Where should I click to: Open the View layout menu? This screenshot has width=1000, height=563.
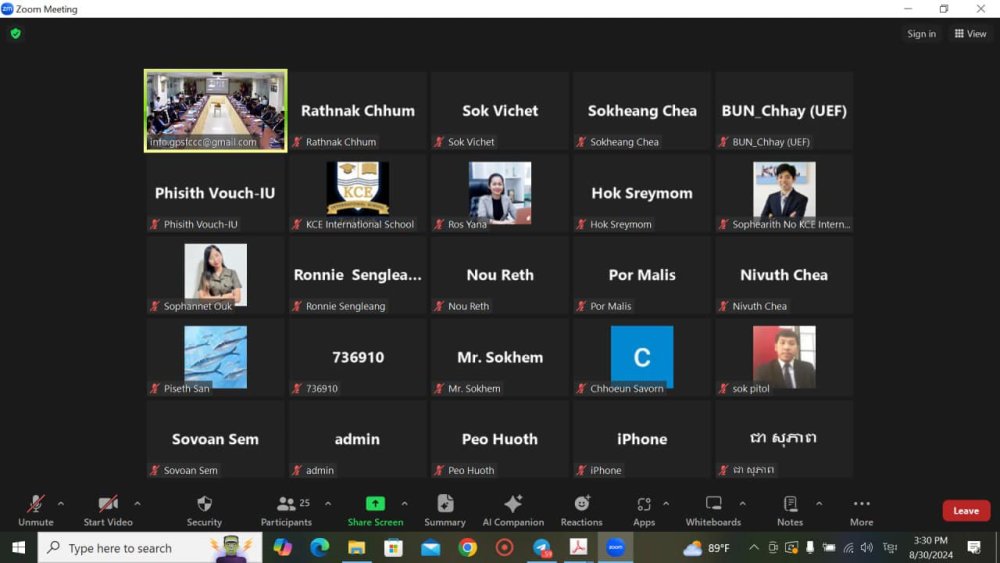tap(970, 33)
